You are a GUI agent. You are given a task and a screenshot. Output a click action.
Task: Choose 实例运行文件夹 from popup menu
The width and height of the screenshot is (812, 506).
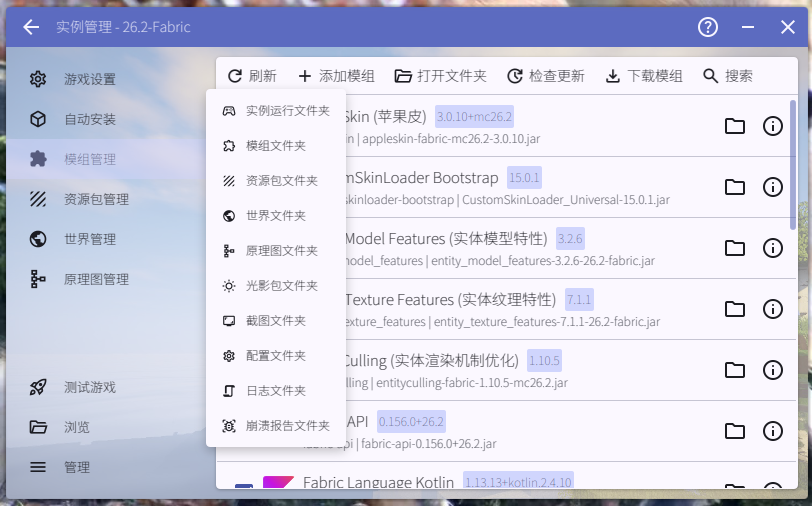[276, 111]
